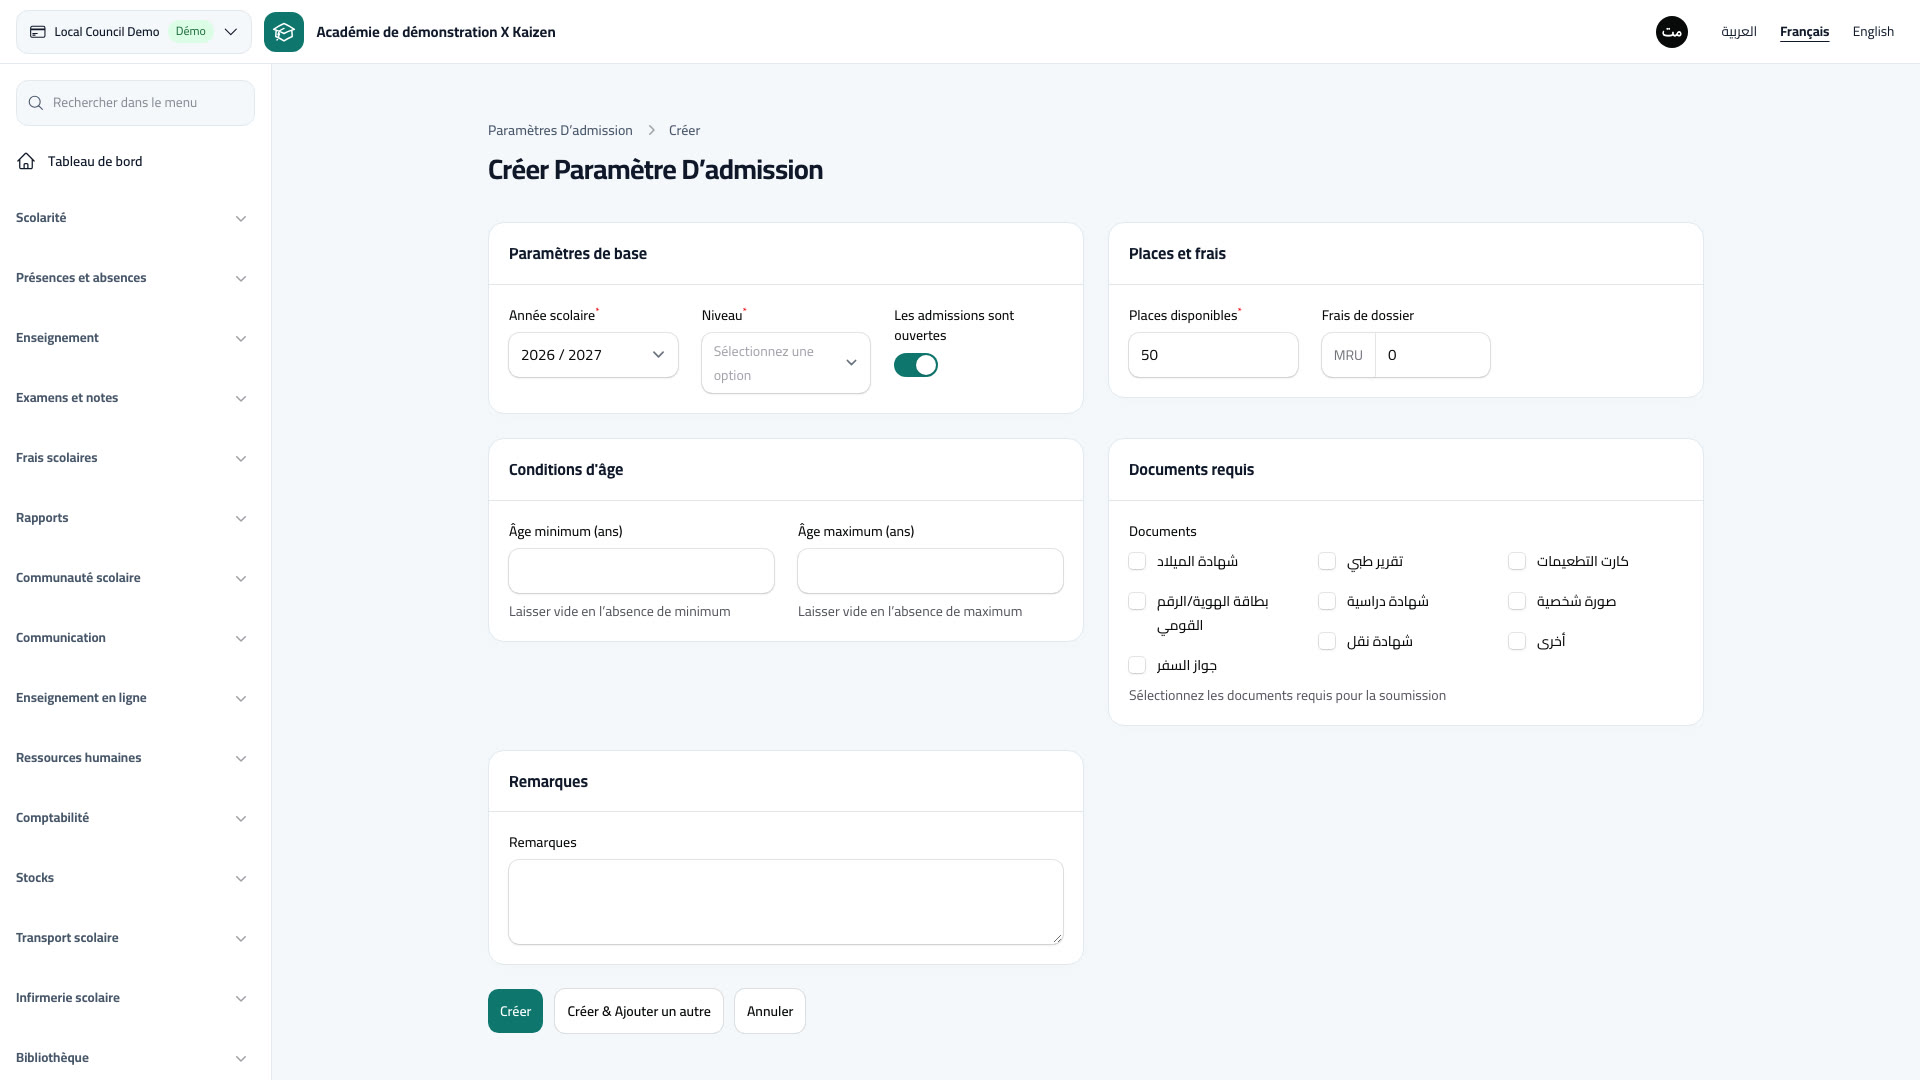This screenshot has height=1080, width=1920.
Task: Click the Âge maximum input field
Action: [930, 571]
